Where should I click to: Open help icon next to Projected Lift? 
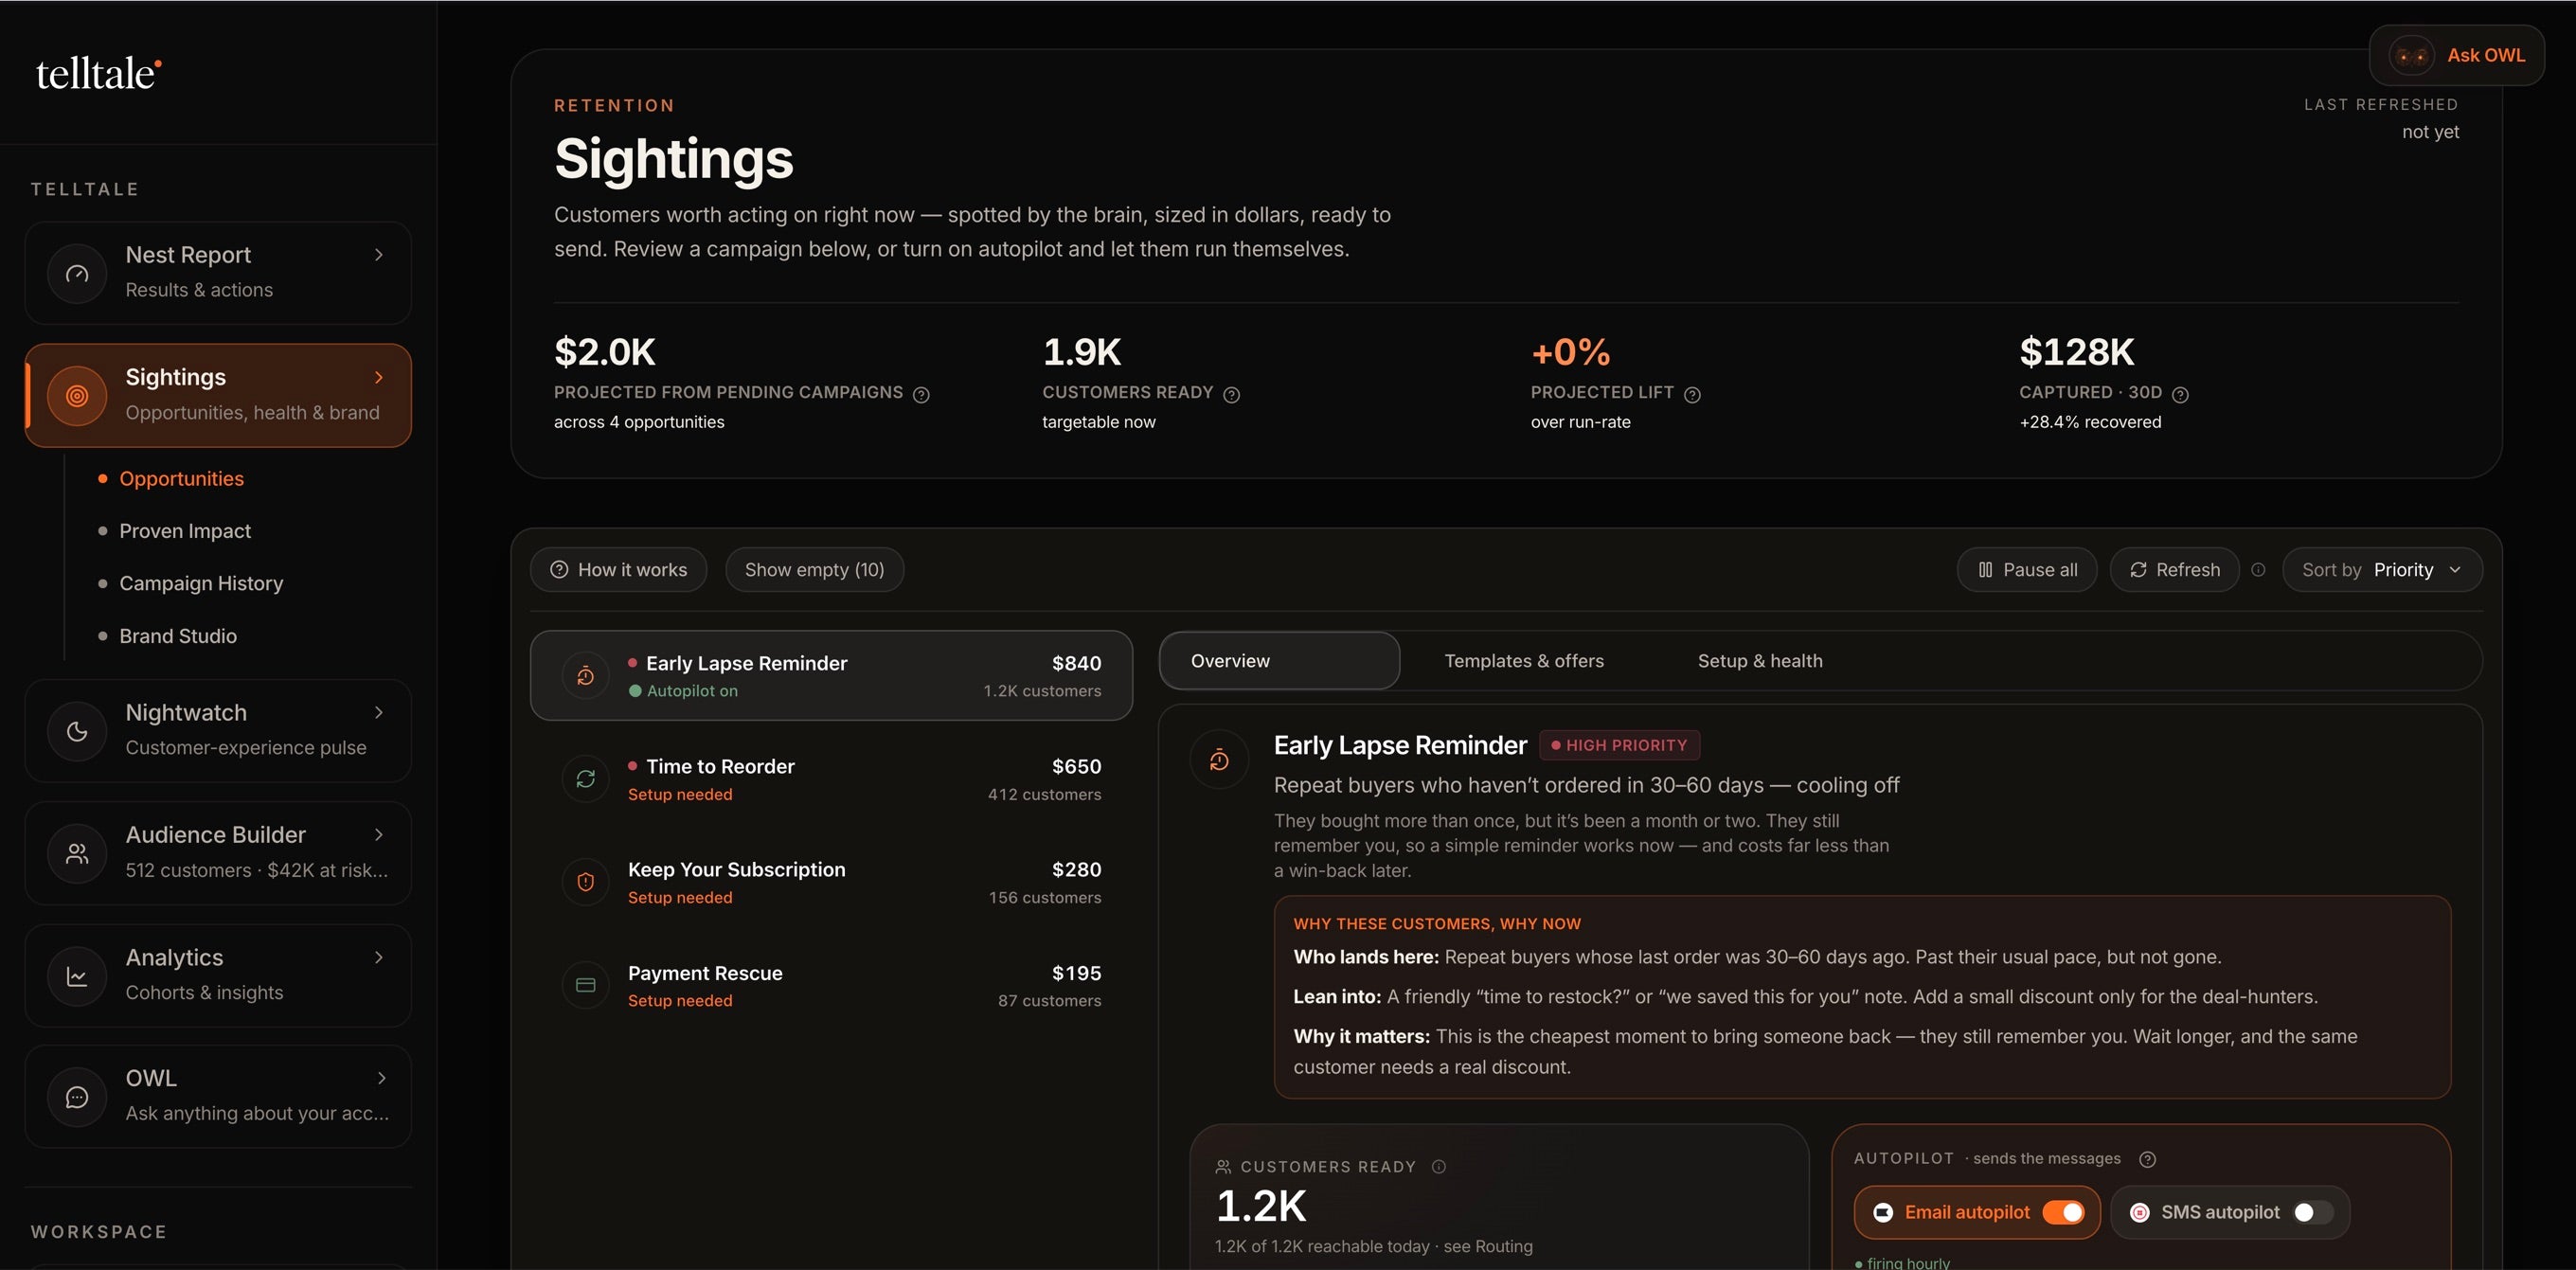(1692, 395)
